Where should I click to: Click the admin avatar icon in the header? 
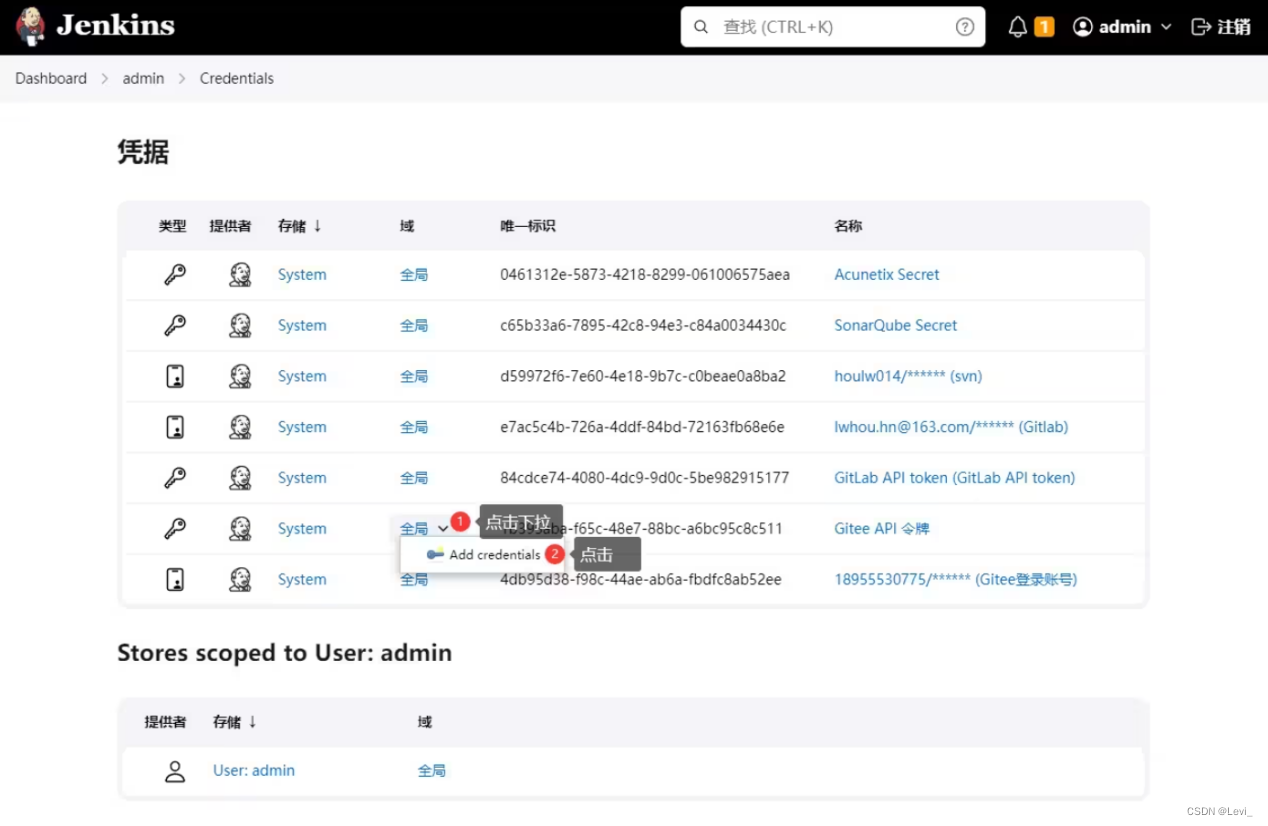tap(1082, 26)
